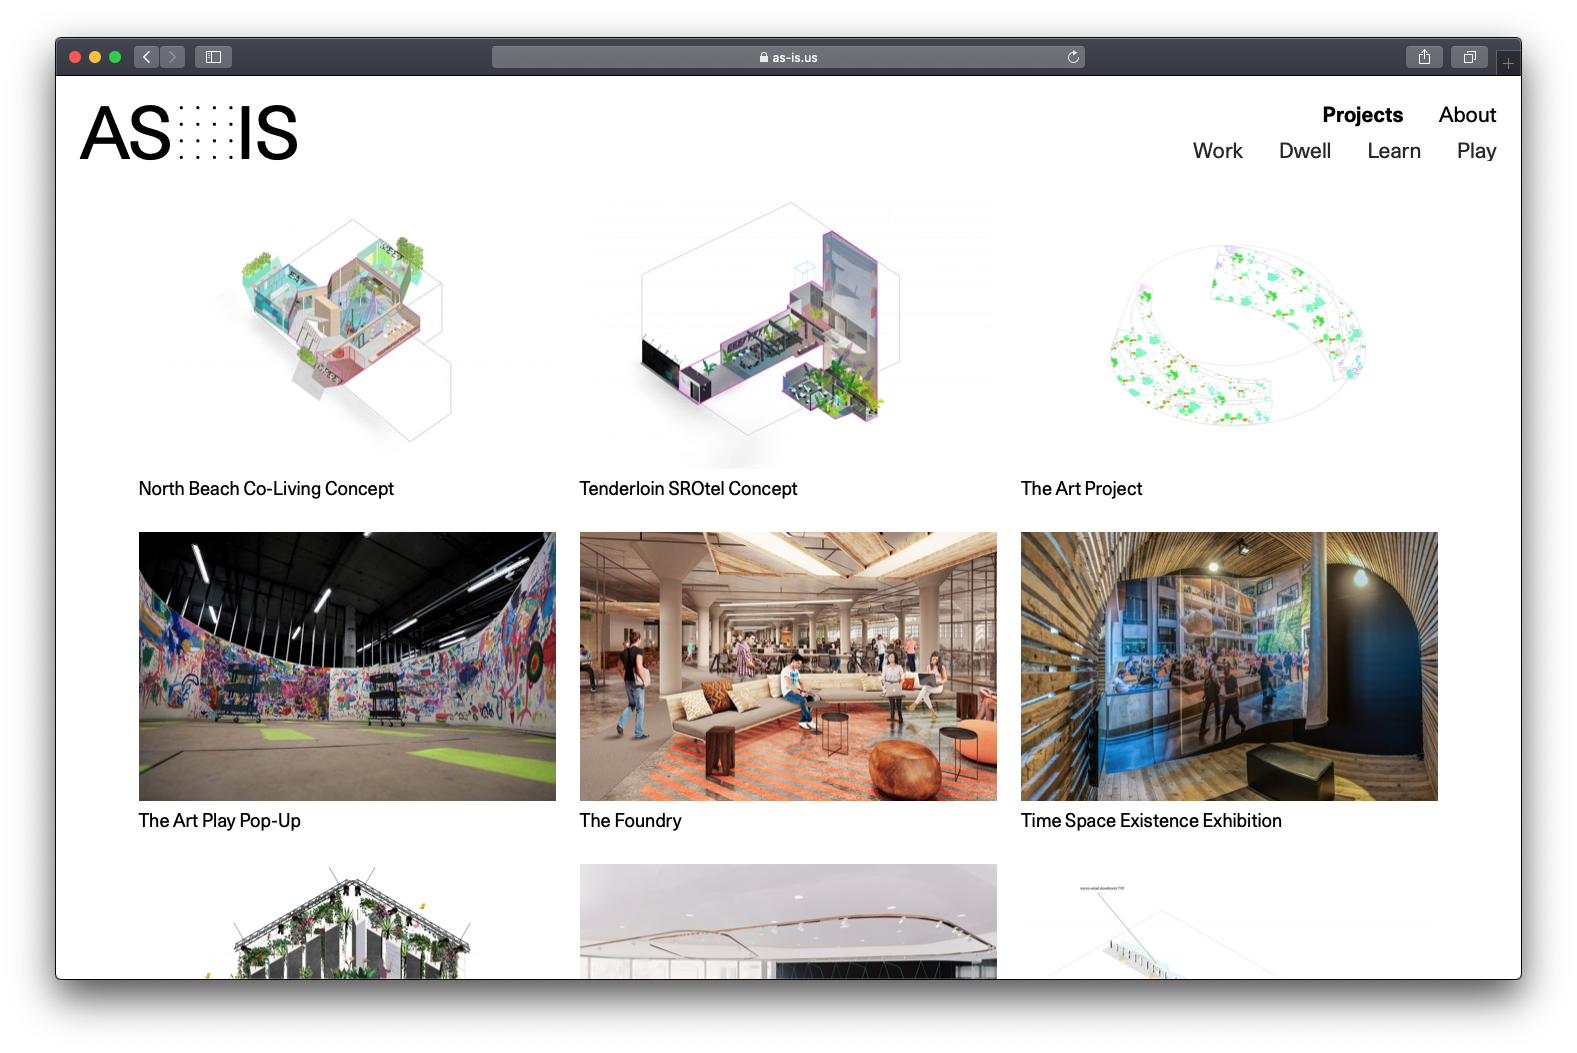Image resolution: width=1577 pixels, height=1053 pixels.
Task: Open a new tab with plus button
Action: pos(1508,63)
